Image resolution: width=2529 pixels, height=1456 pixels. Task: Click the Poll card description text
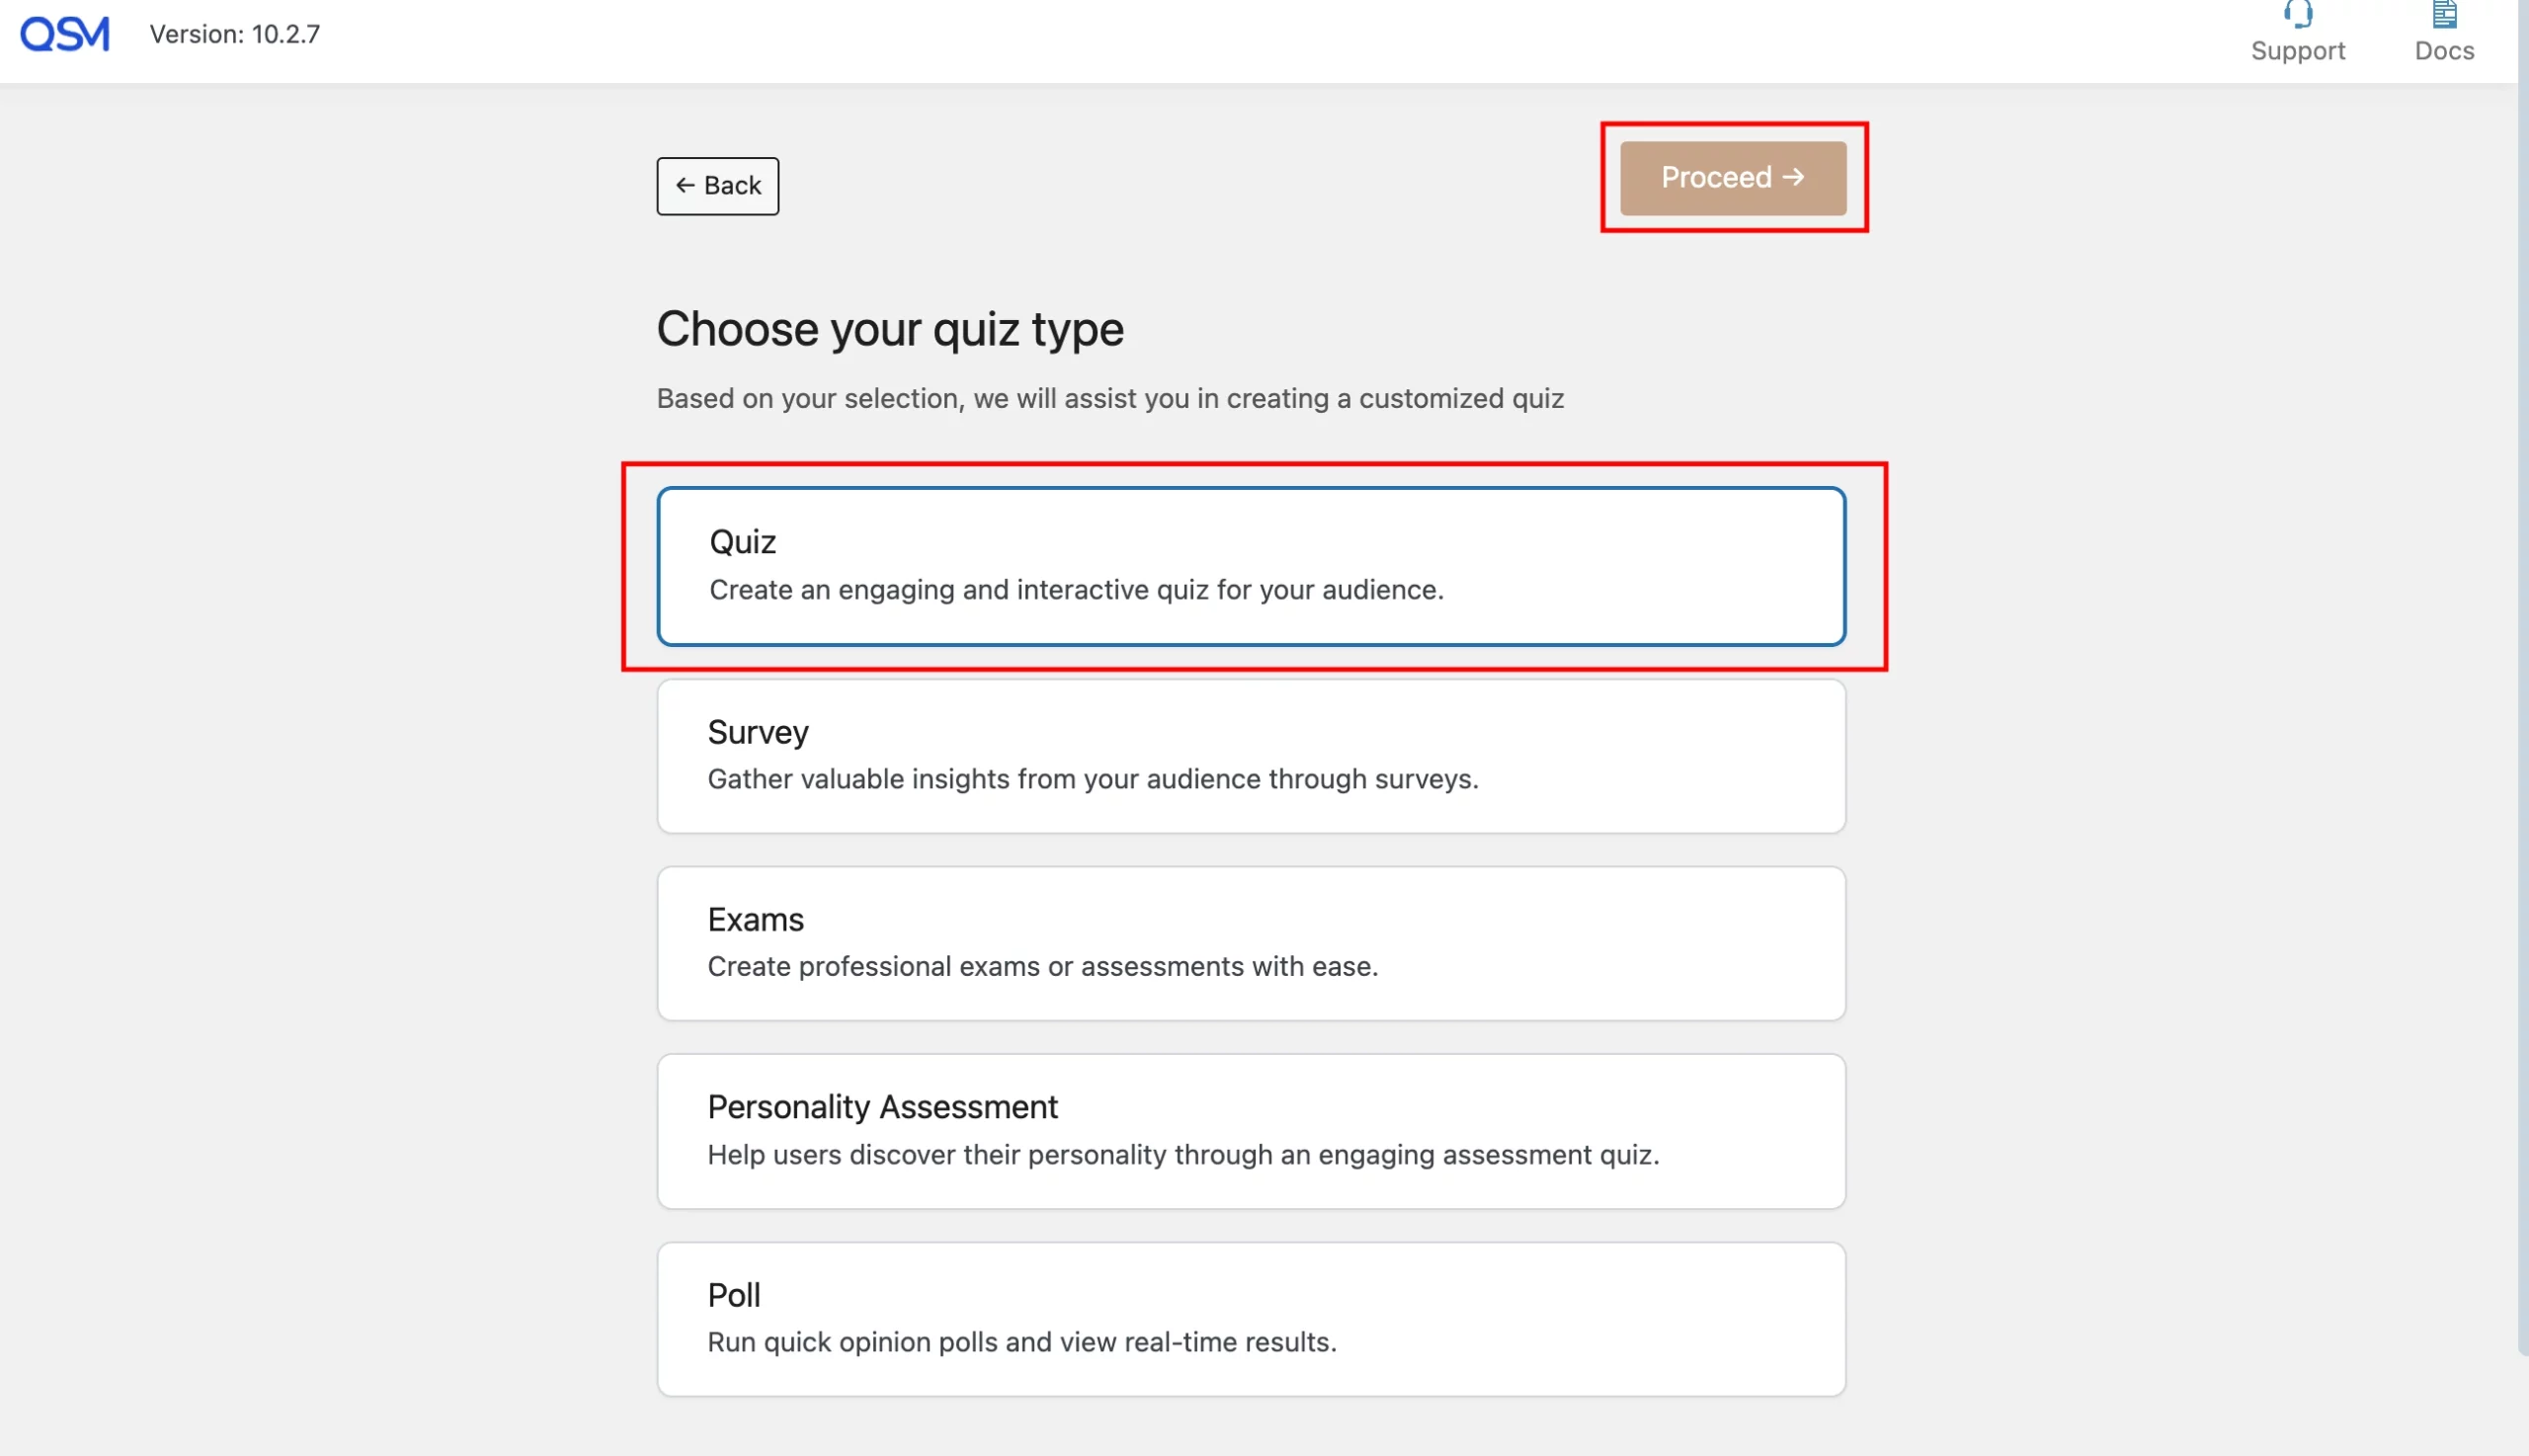1021,1343
